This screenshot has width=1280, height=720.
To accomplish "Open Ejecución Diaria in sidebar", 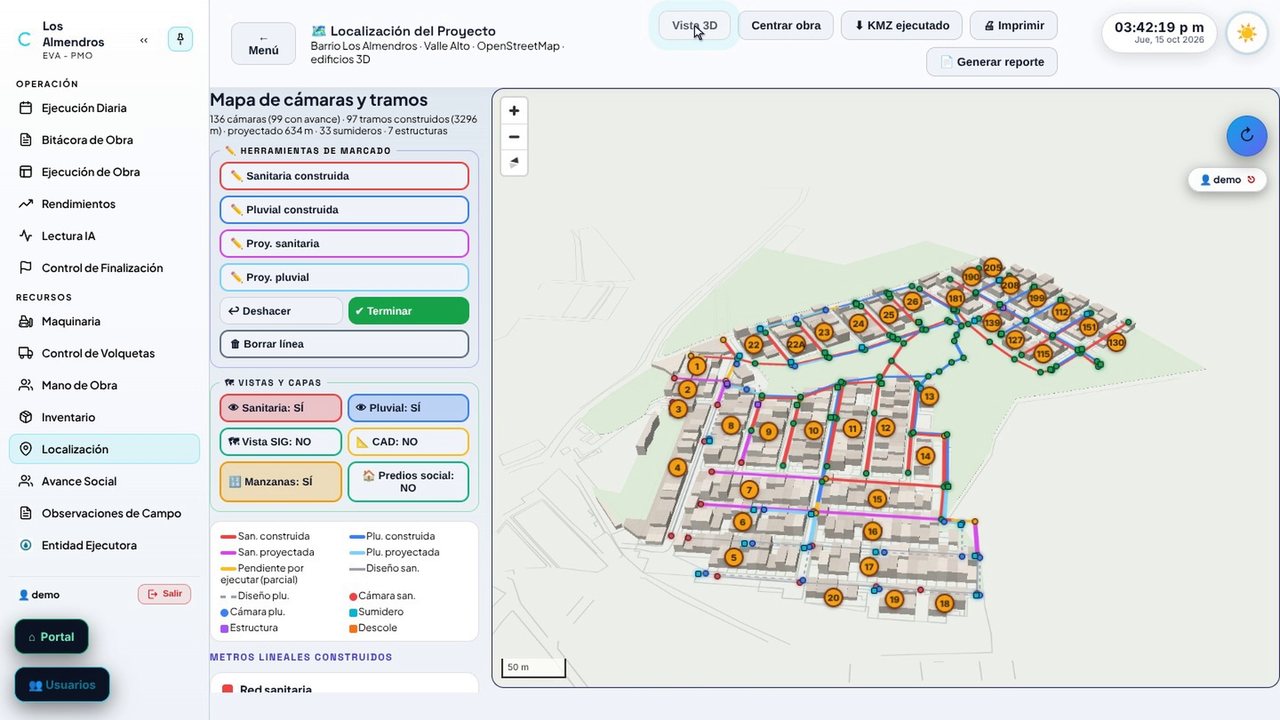I will click(104, 108).
